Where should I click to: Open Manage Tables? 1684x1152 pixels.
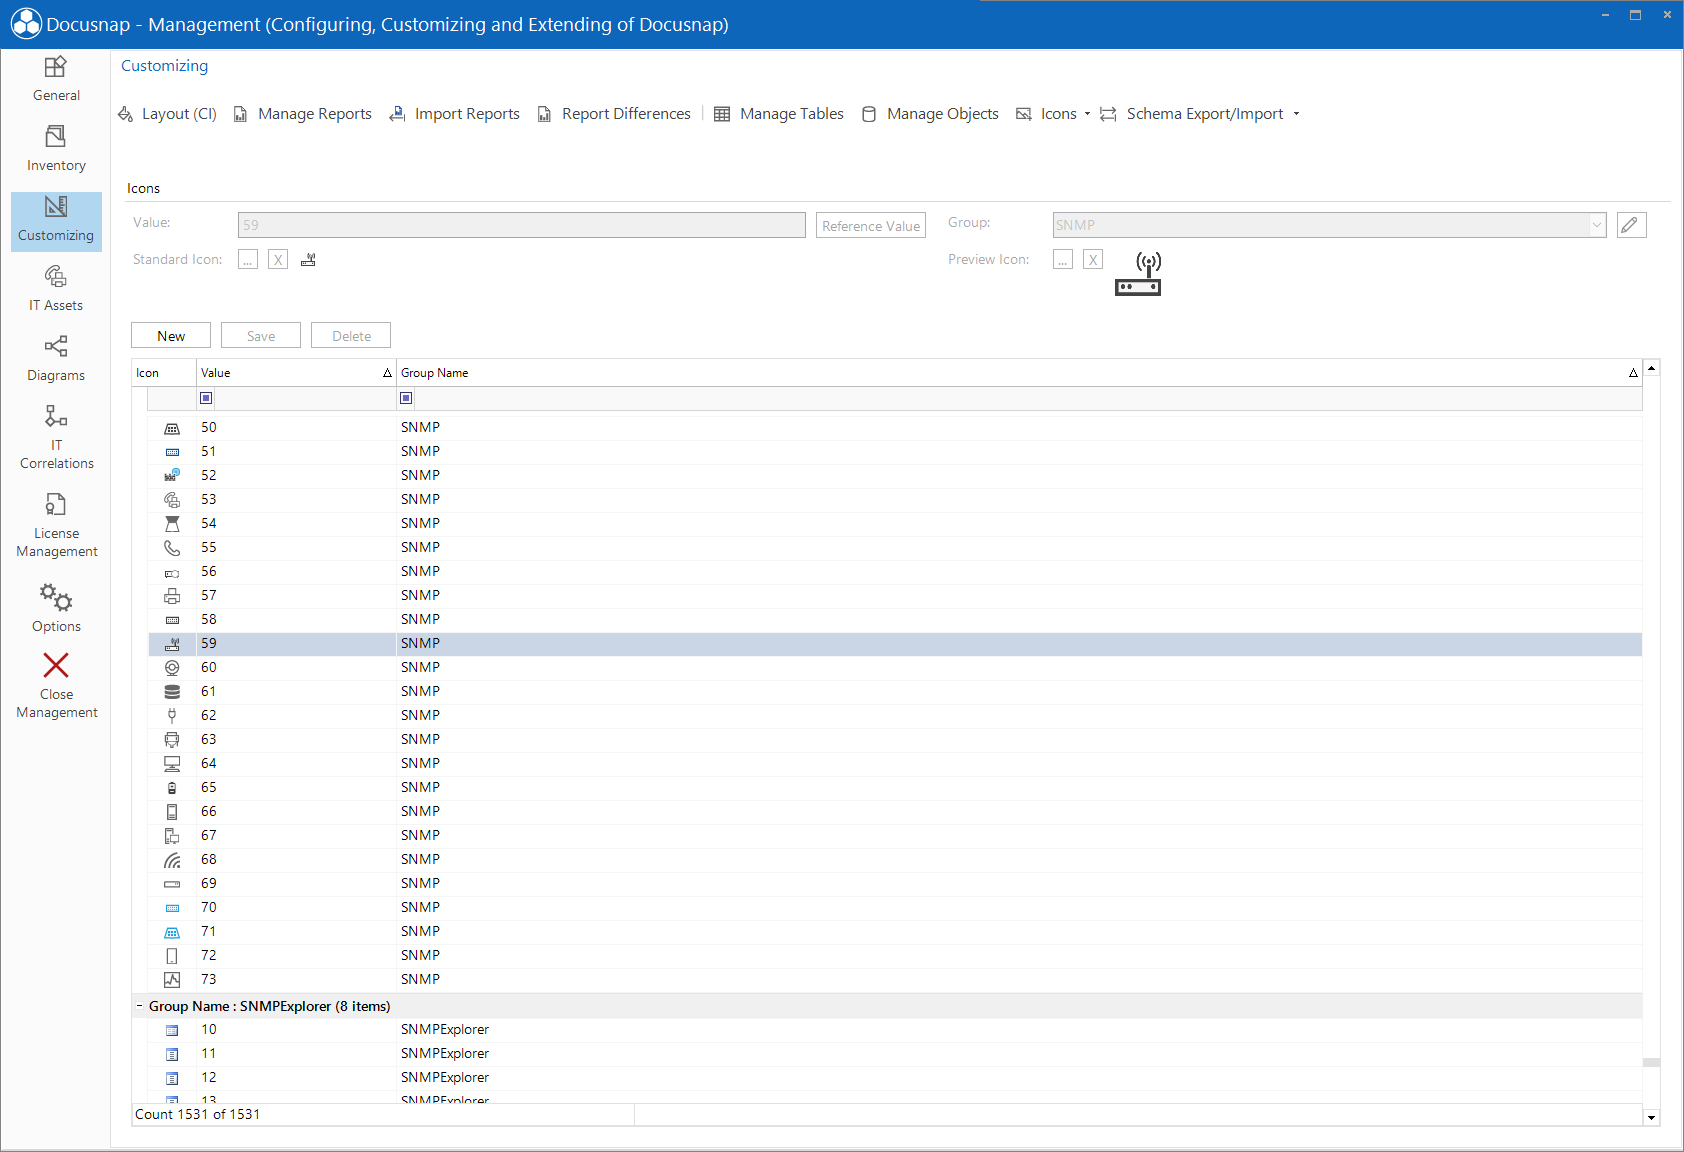tap(779, 114)
